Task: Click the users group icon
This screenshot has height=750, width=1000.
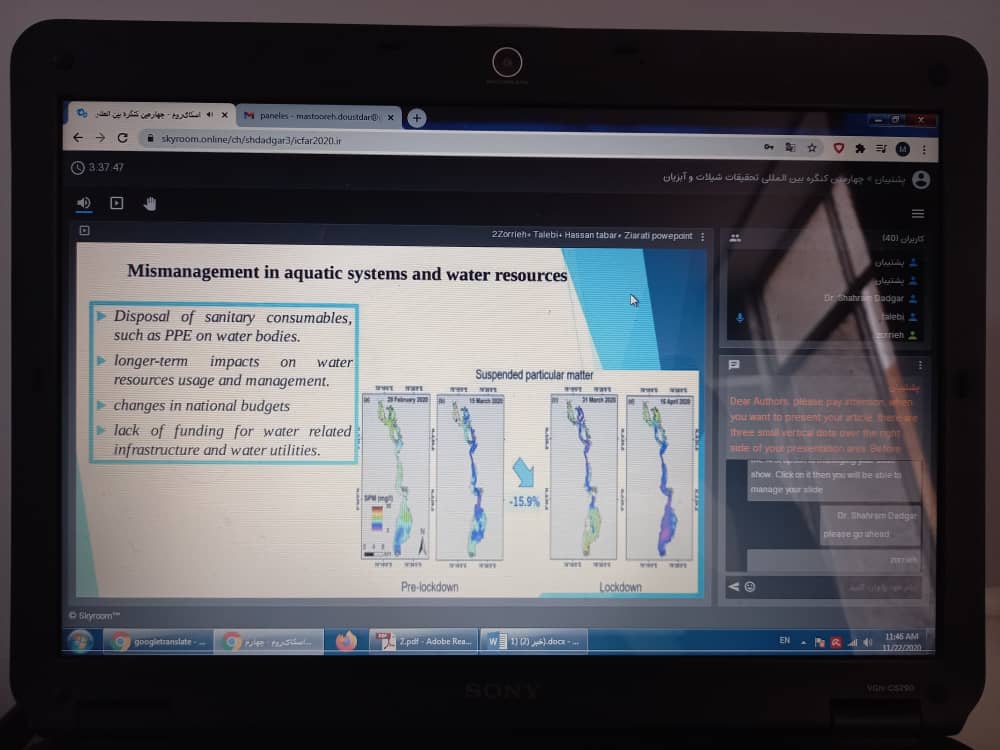Action: [735, 238]
